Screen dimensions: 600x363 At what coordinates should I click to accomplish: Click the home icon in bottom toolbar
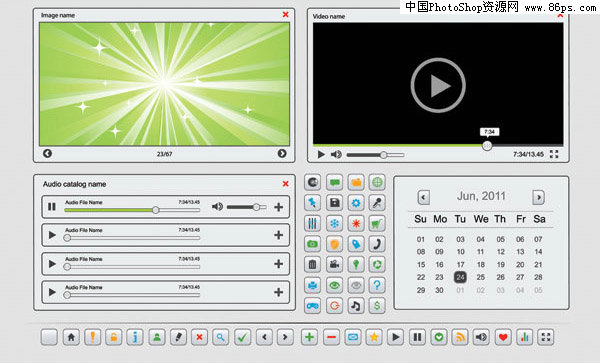71,337
